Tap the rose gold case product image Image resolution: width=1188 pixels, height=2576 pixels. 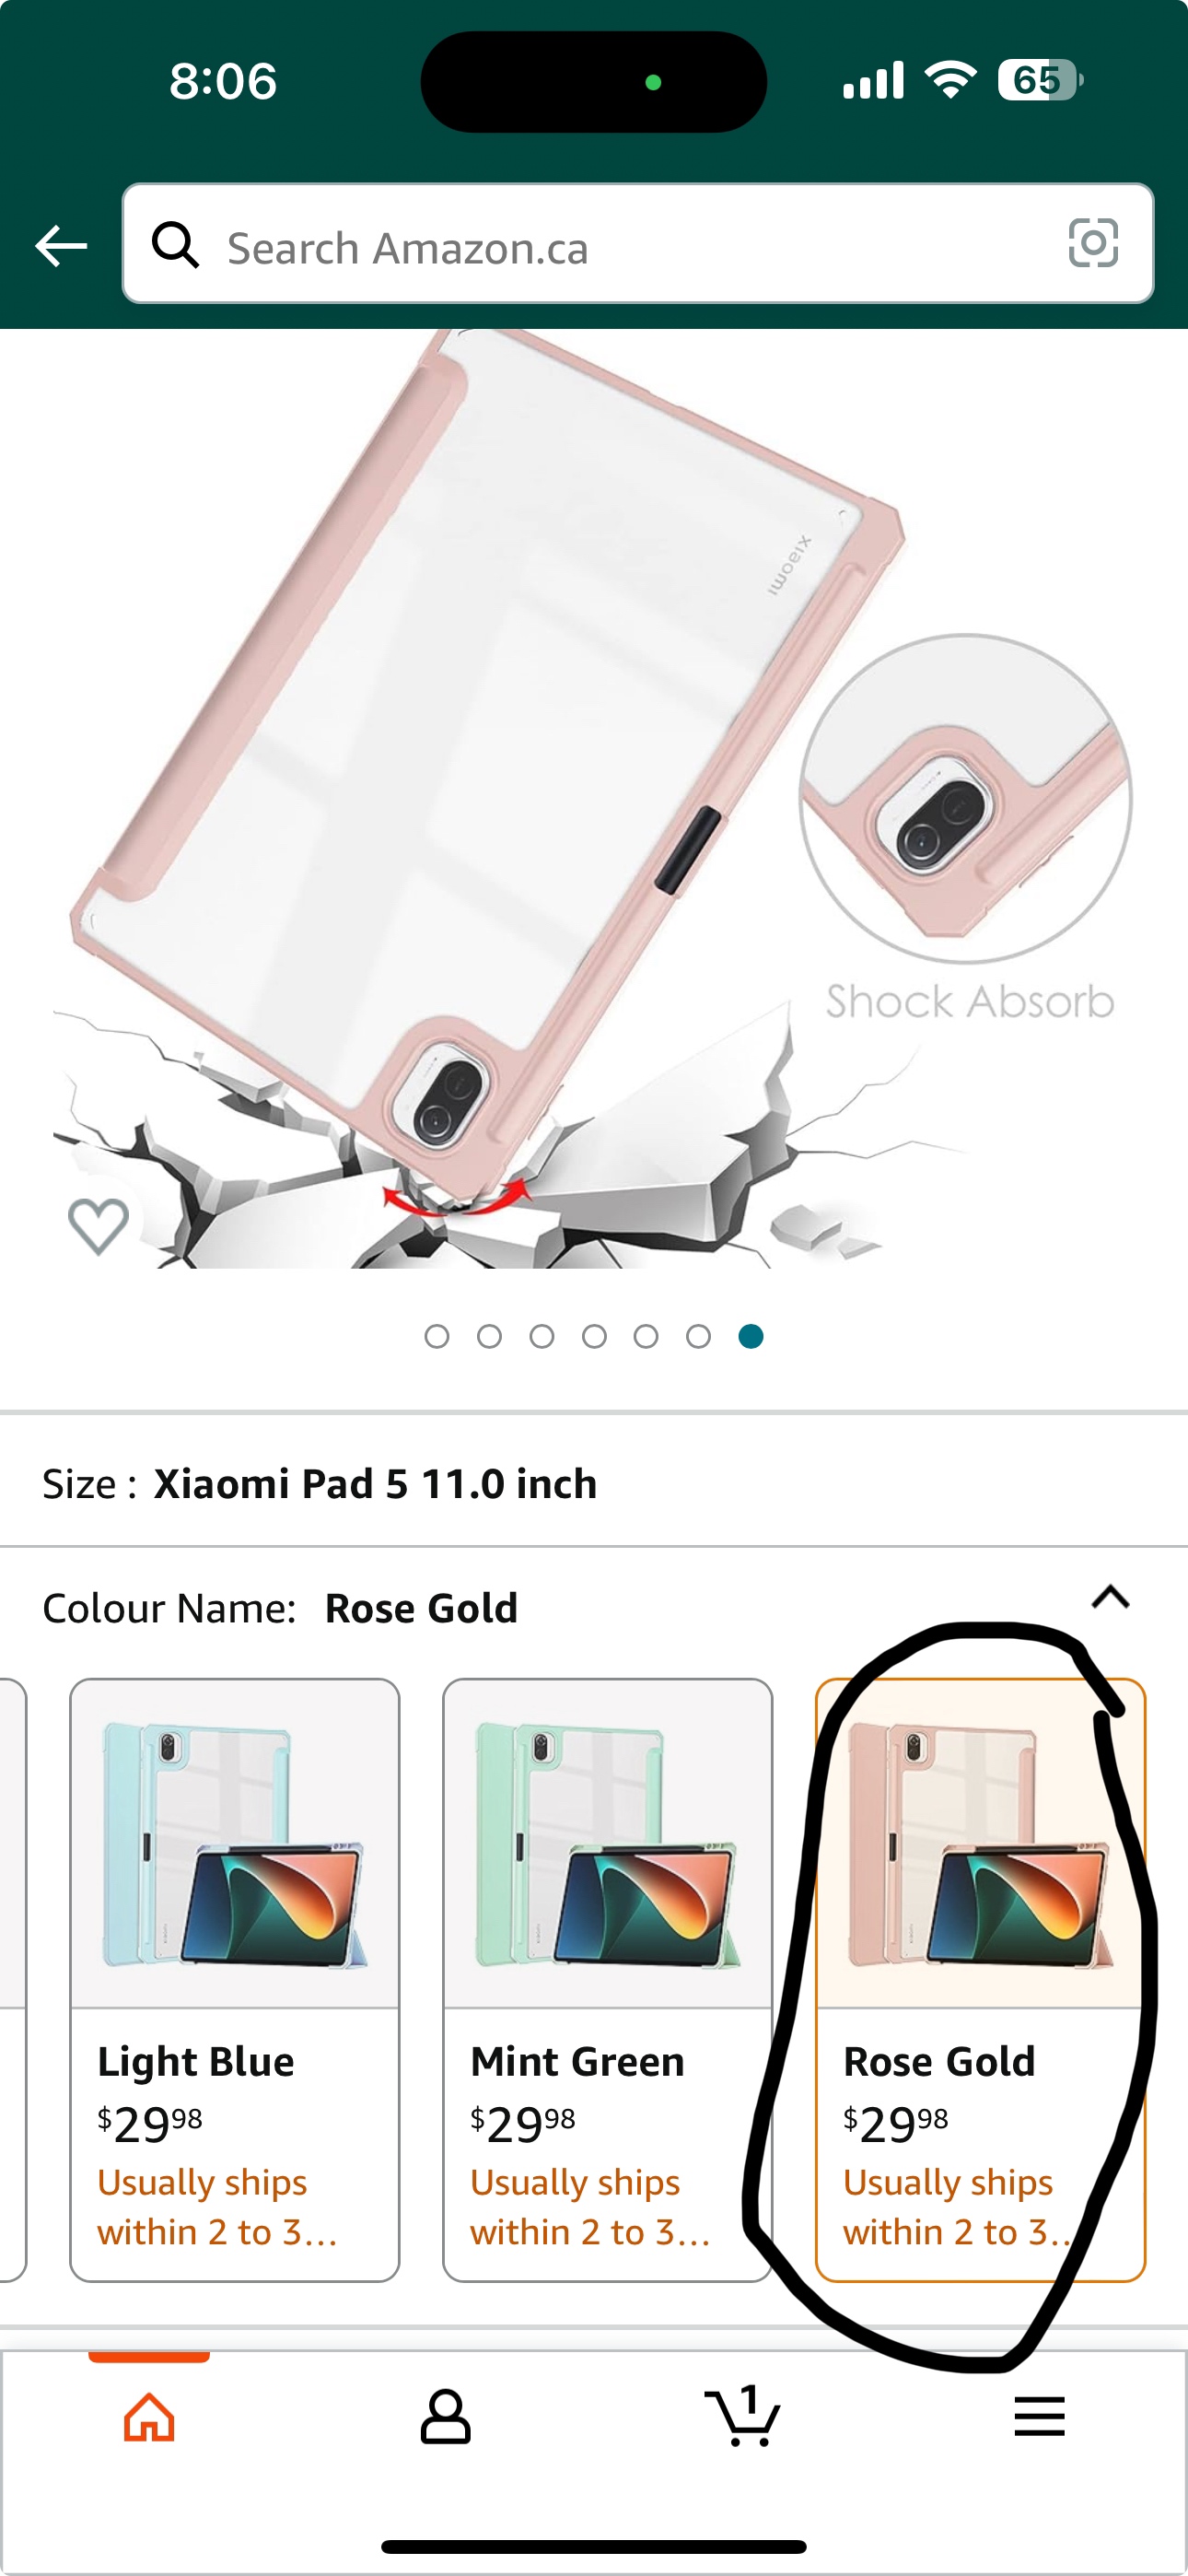coord(594,800)
